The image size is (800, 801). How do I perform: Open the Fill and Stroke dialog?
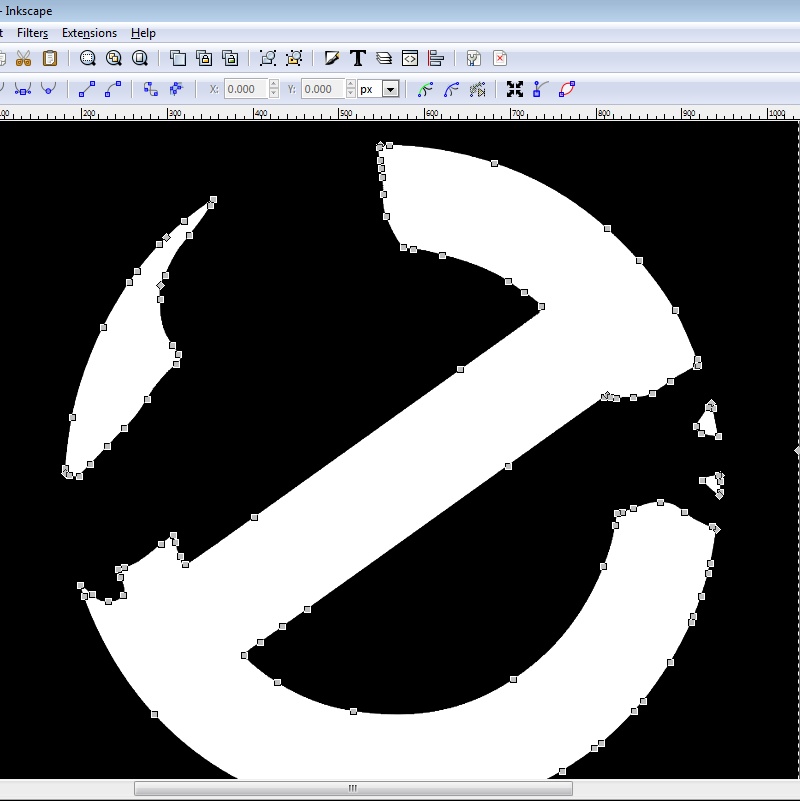tap(332, 58)
